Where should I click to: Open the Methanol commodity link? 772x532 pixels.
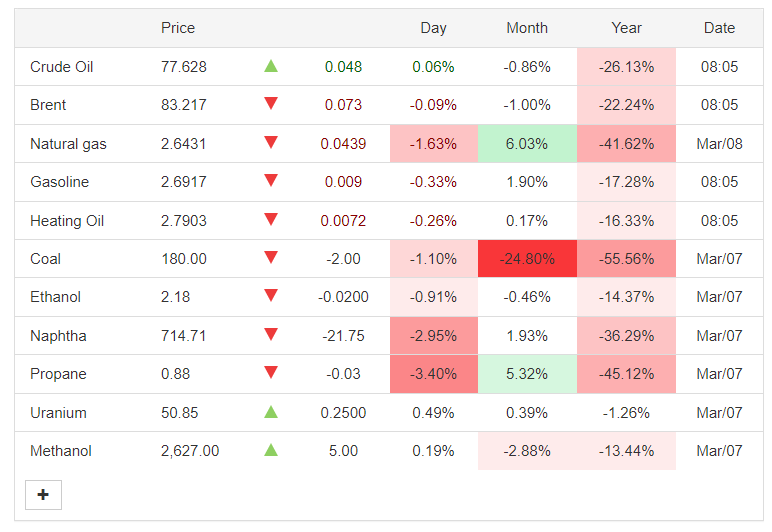point(61,451)
